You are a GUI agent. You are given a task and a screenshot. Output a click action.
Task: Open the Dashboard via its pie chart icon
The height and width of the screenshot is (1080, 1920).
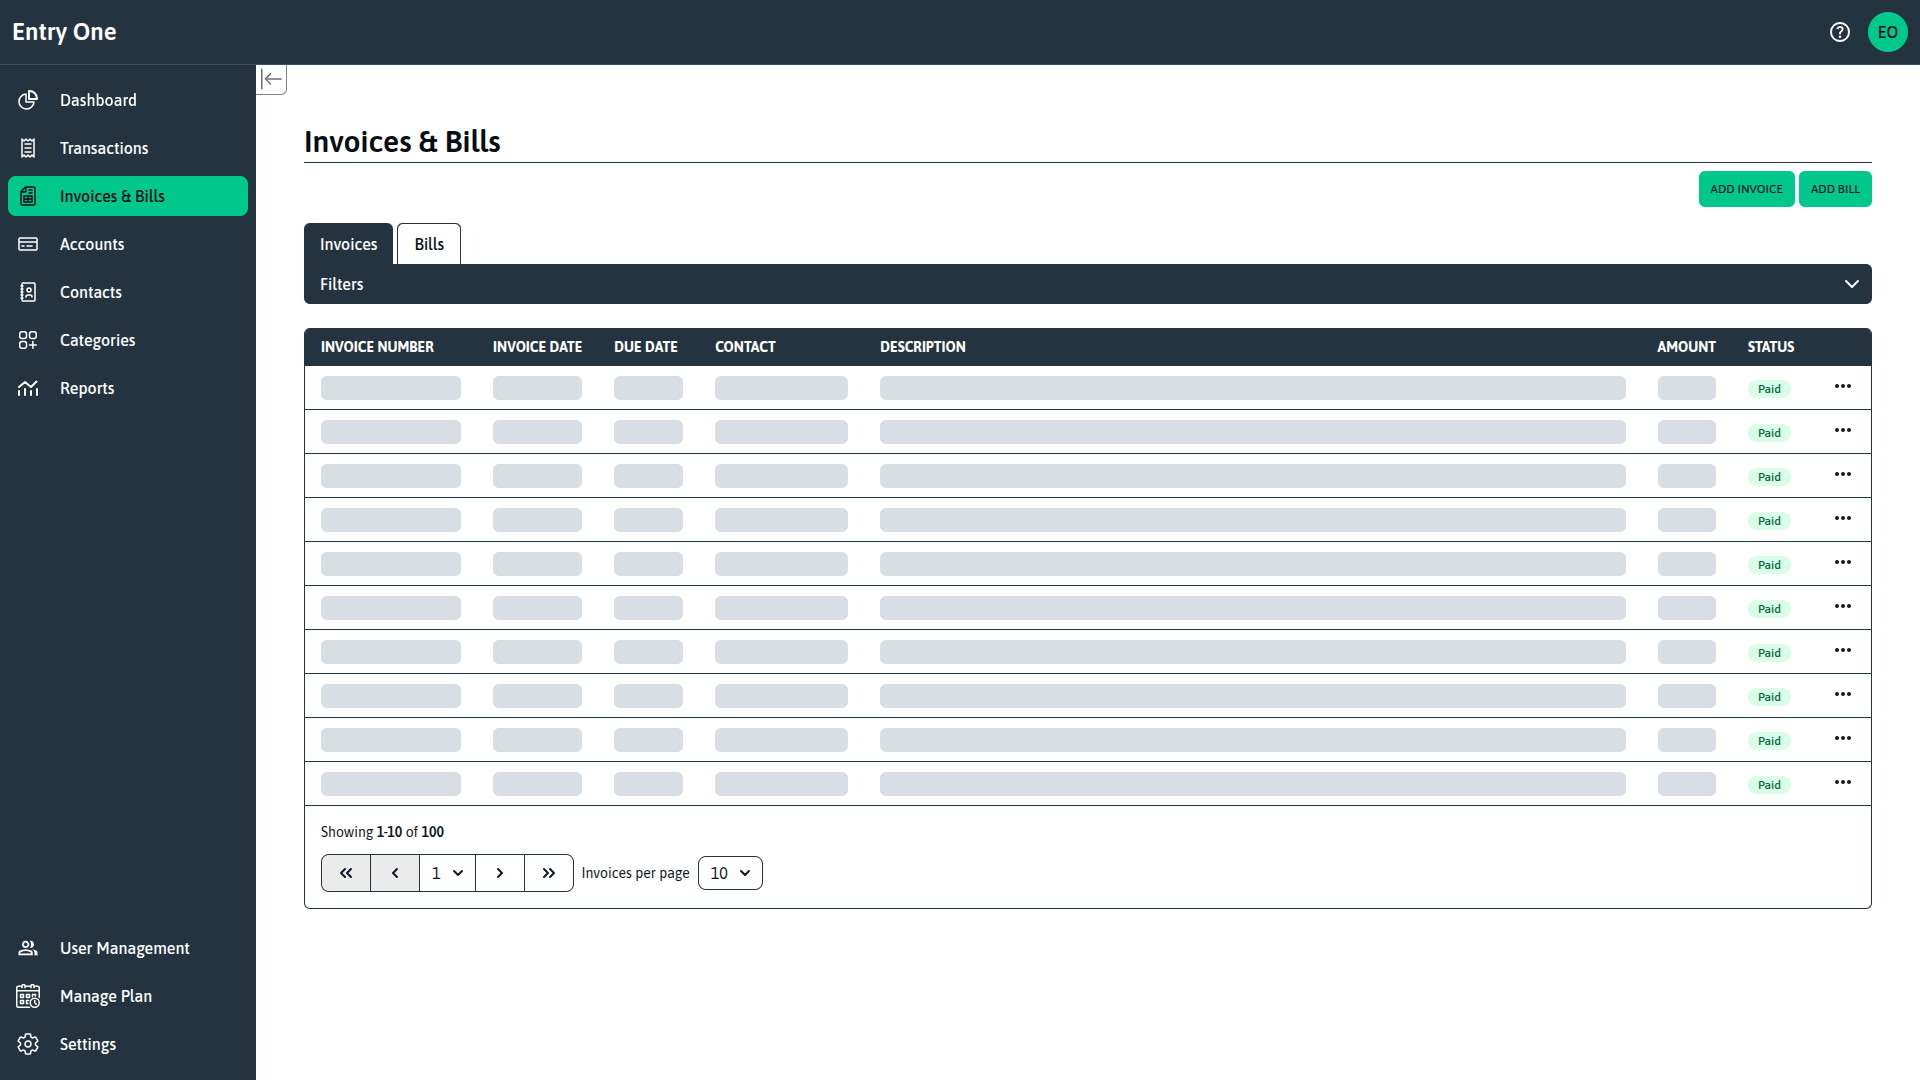tap(28, 100)
